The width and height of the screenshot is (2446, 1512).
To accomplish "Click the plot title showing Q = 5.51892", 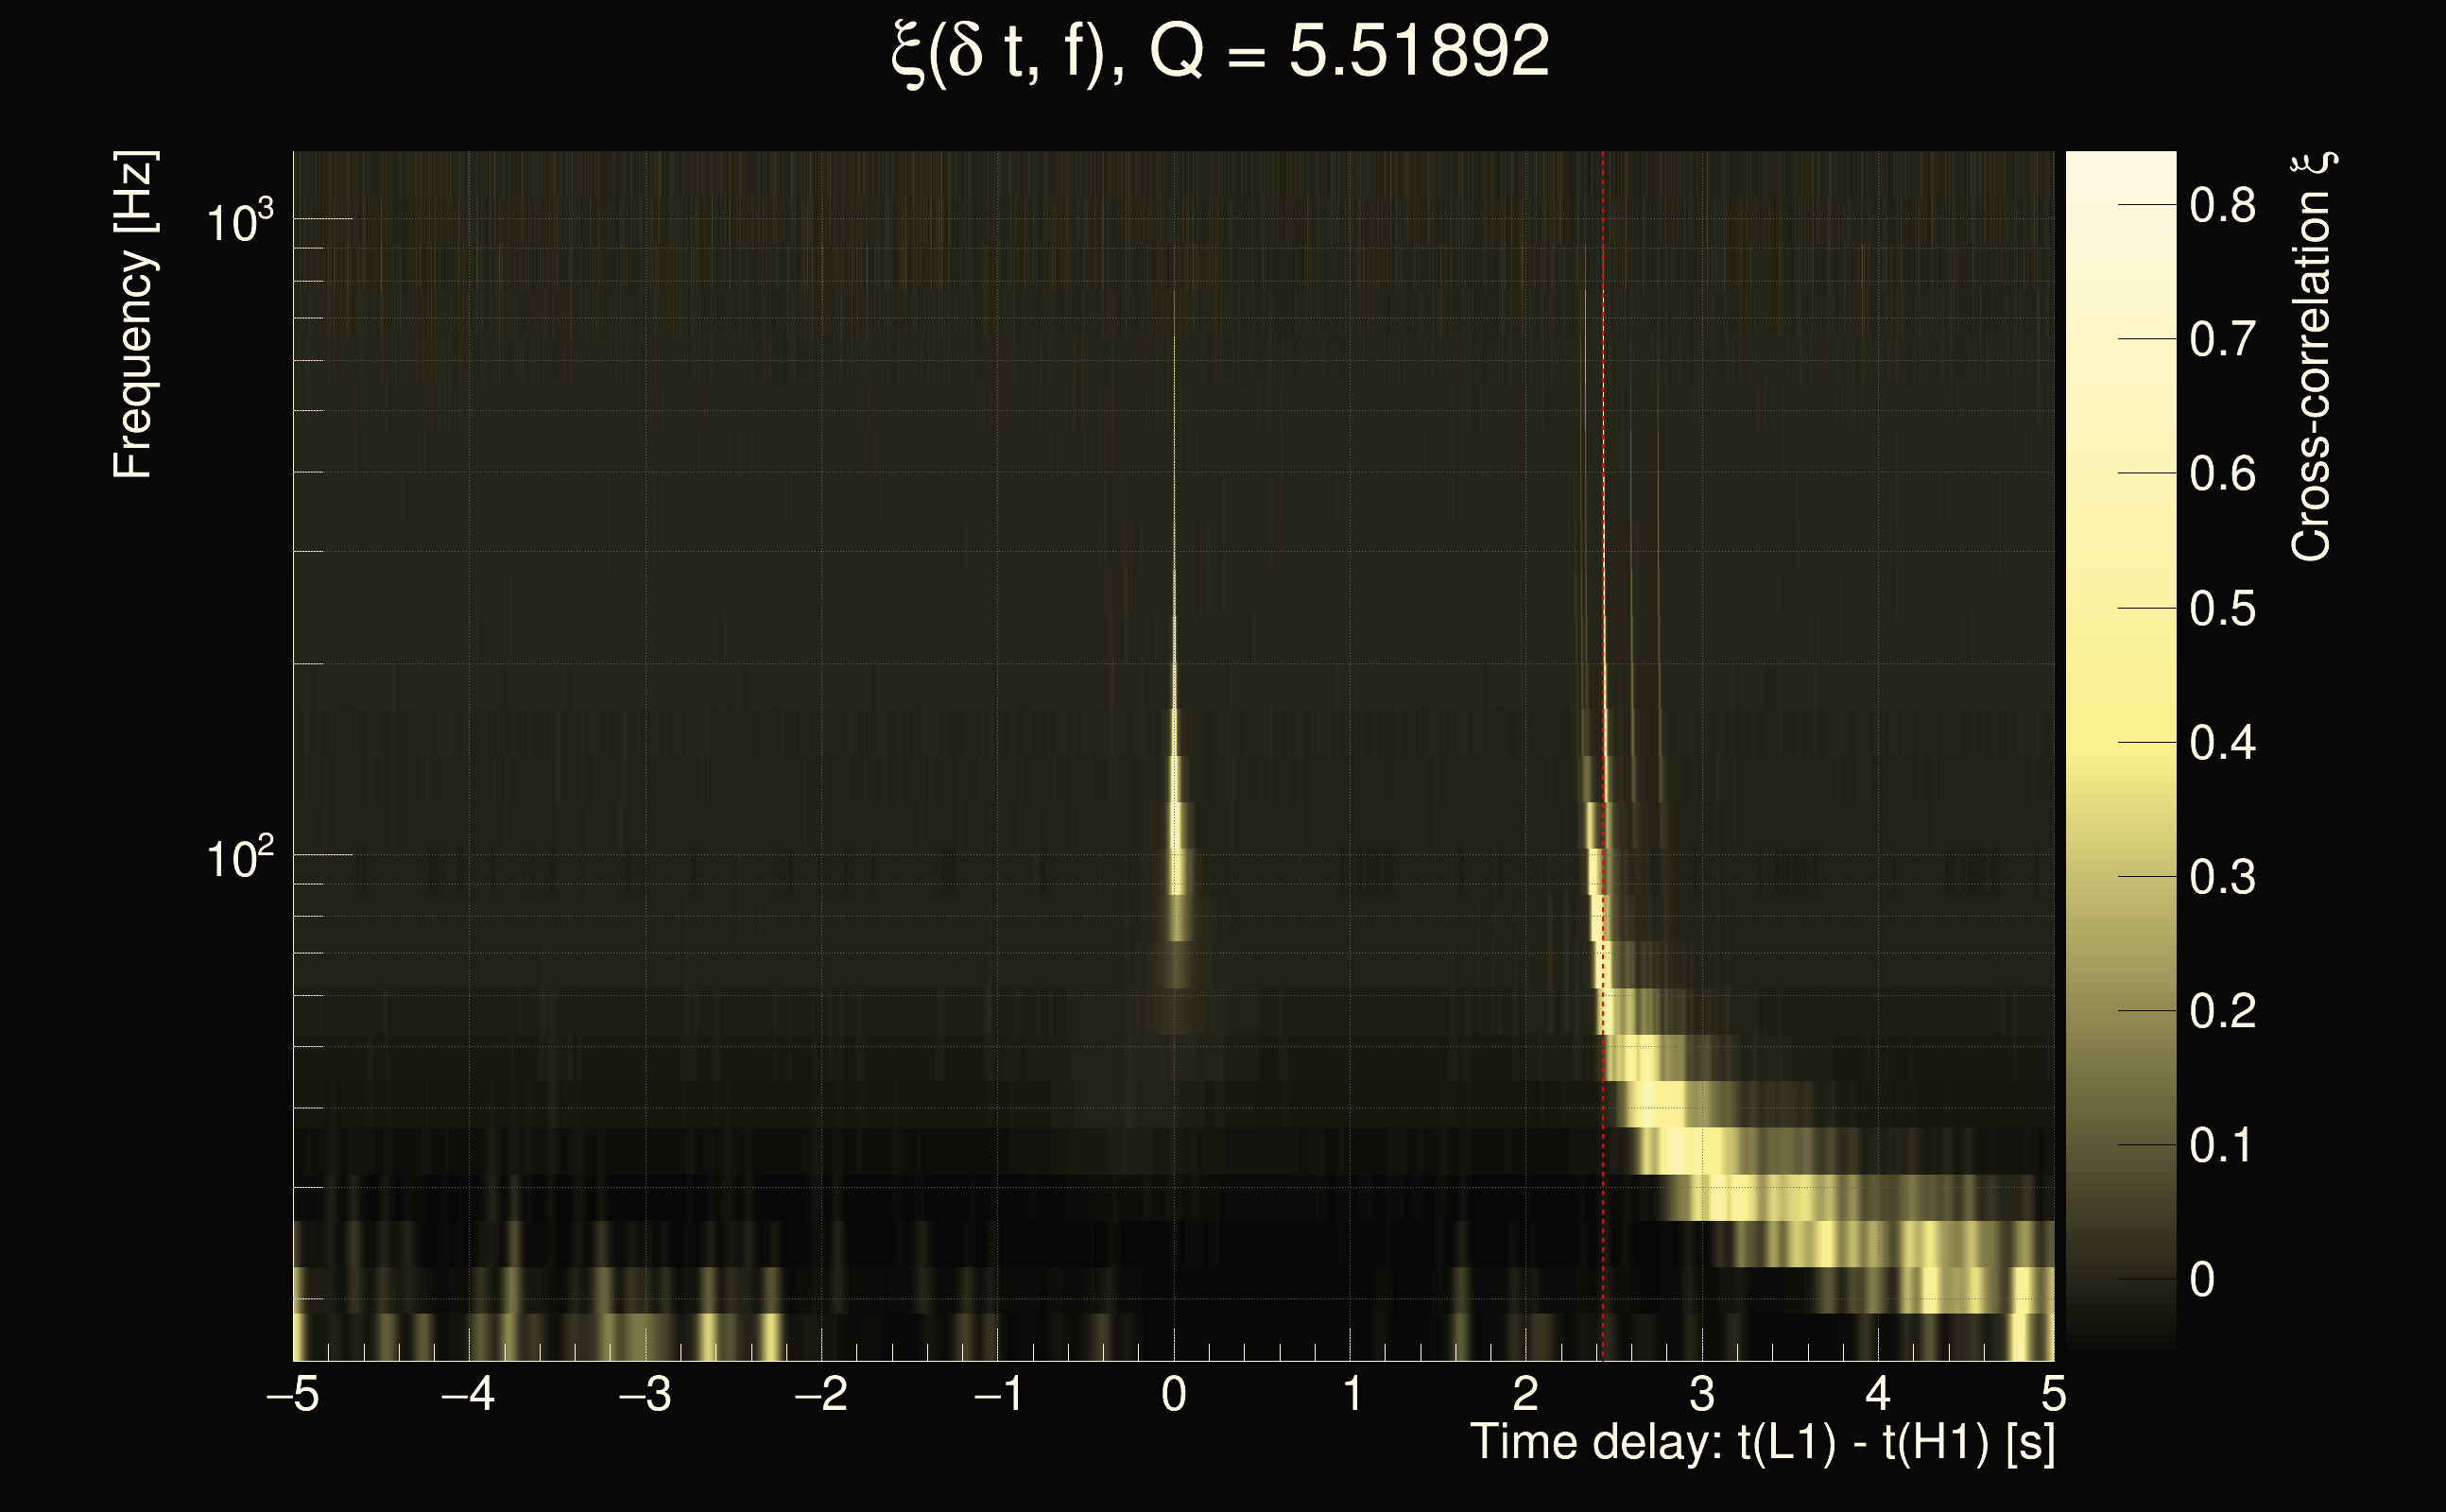I will (1220, 52).
